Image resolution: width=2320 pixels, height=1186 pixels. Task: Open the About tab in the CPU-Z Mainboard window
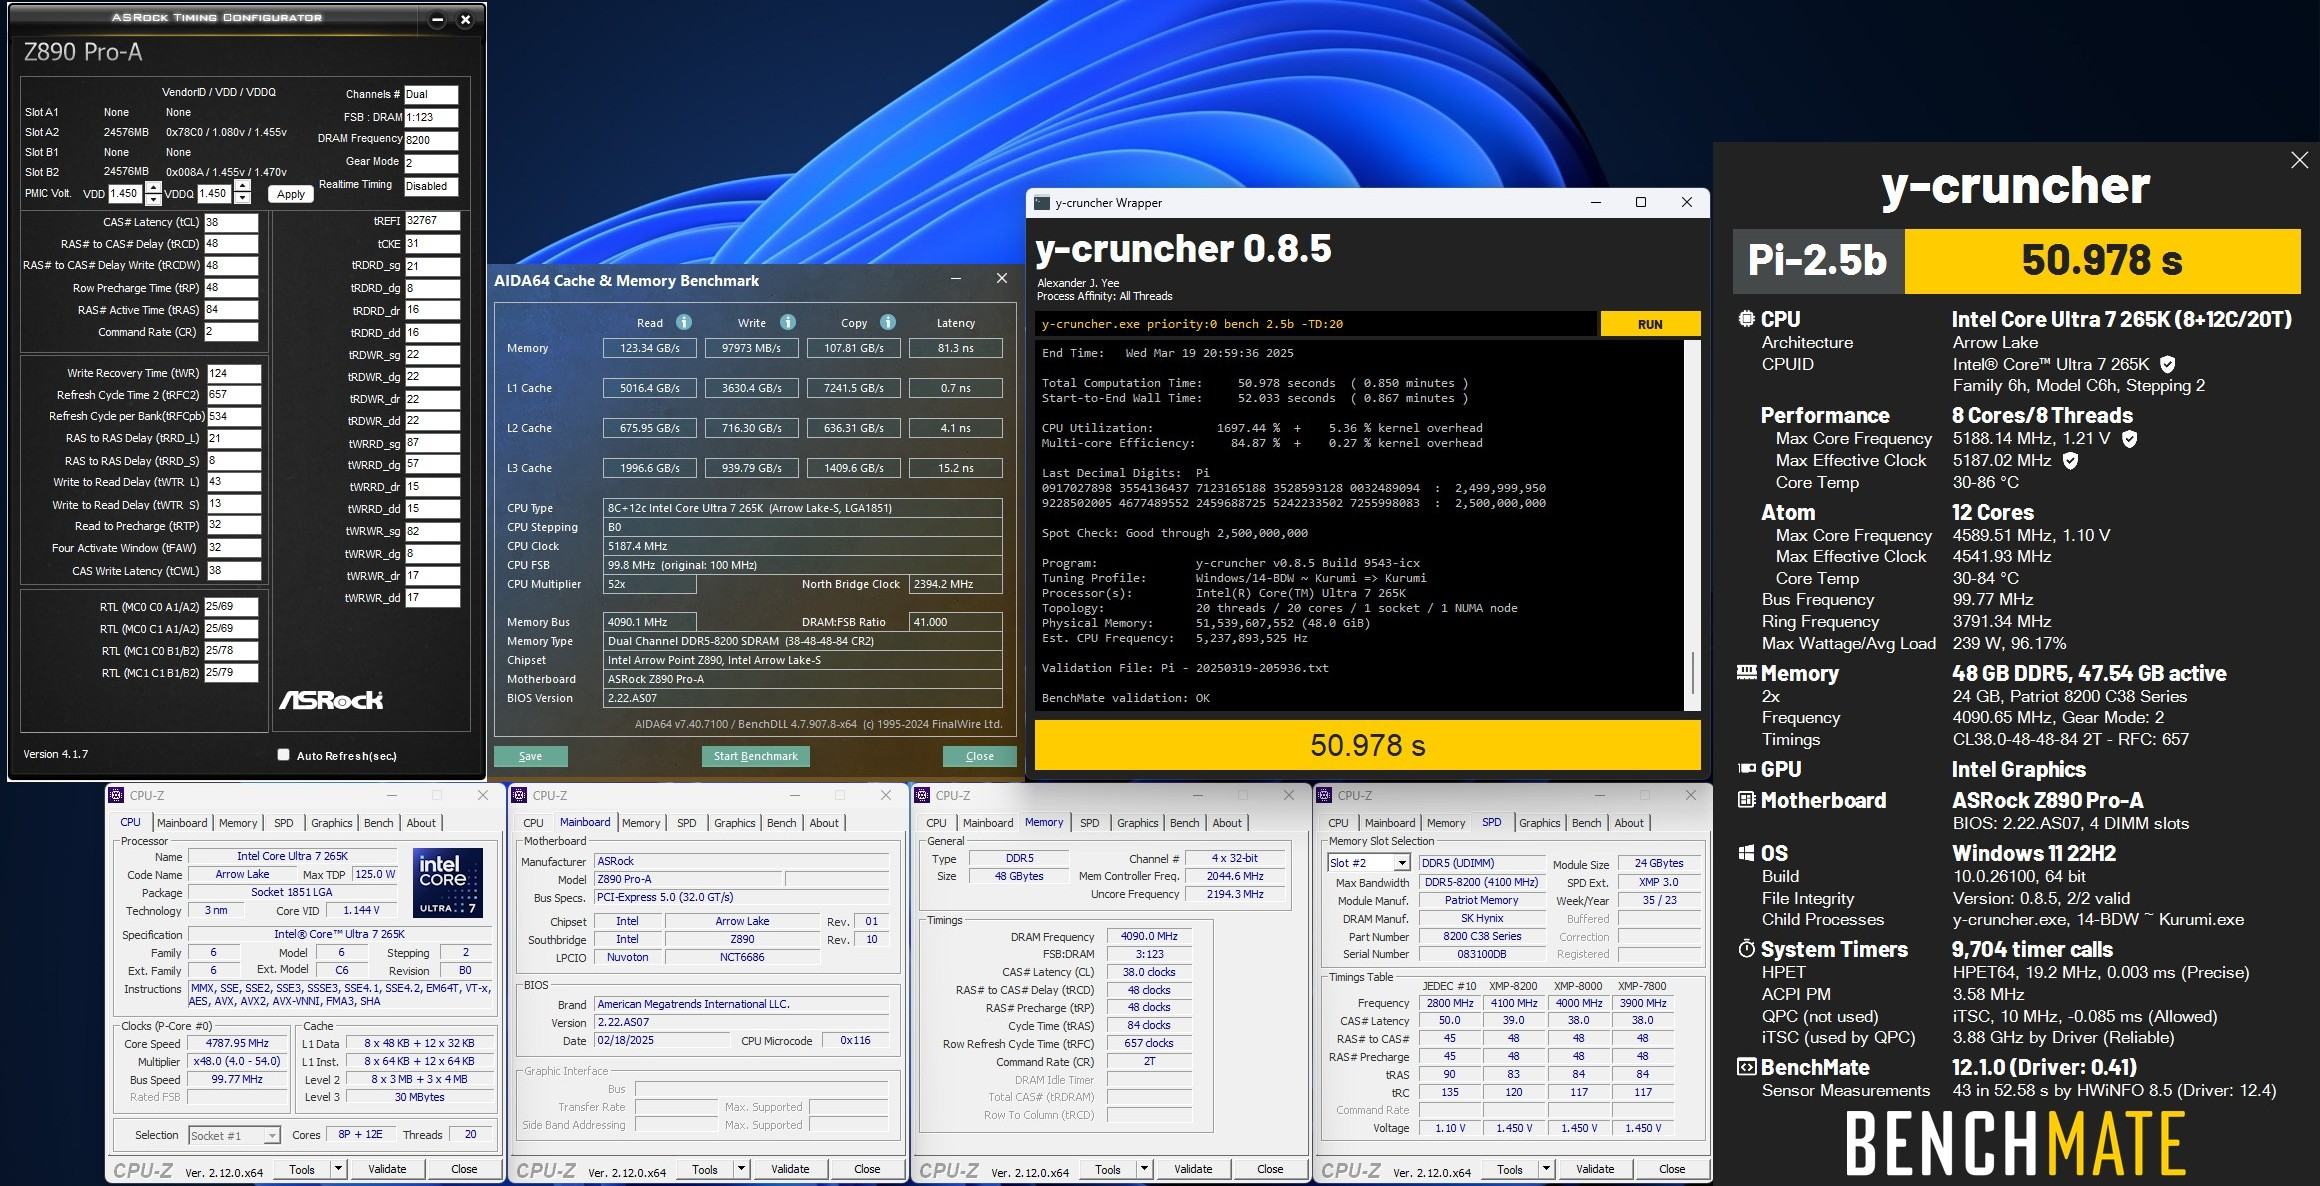click(x=824, y=823)
